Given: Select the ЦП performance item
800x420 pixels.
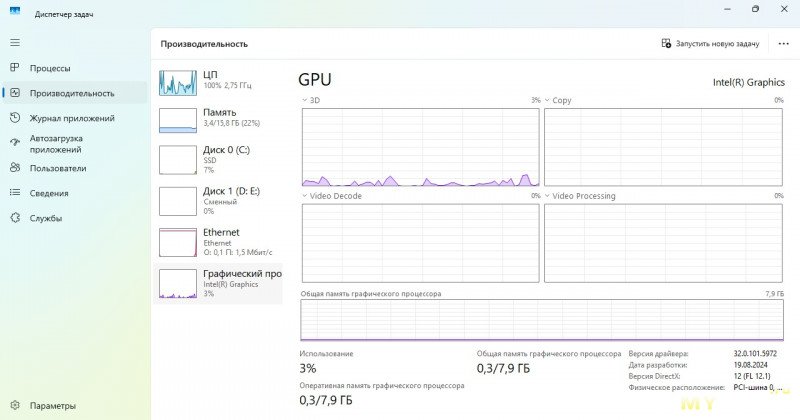Looking at the screenshot, I should pyautogui.click(x=220, y=81).
